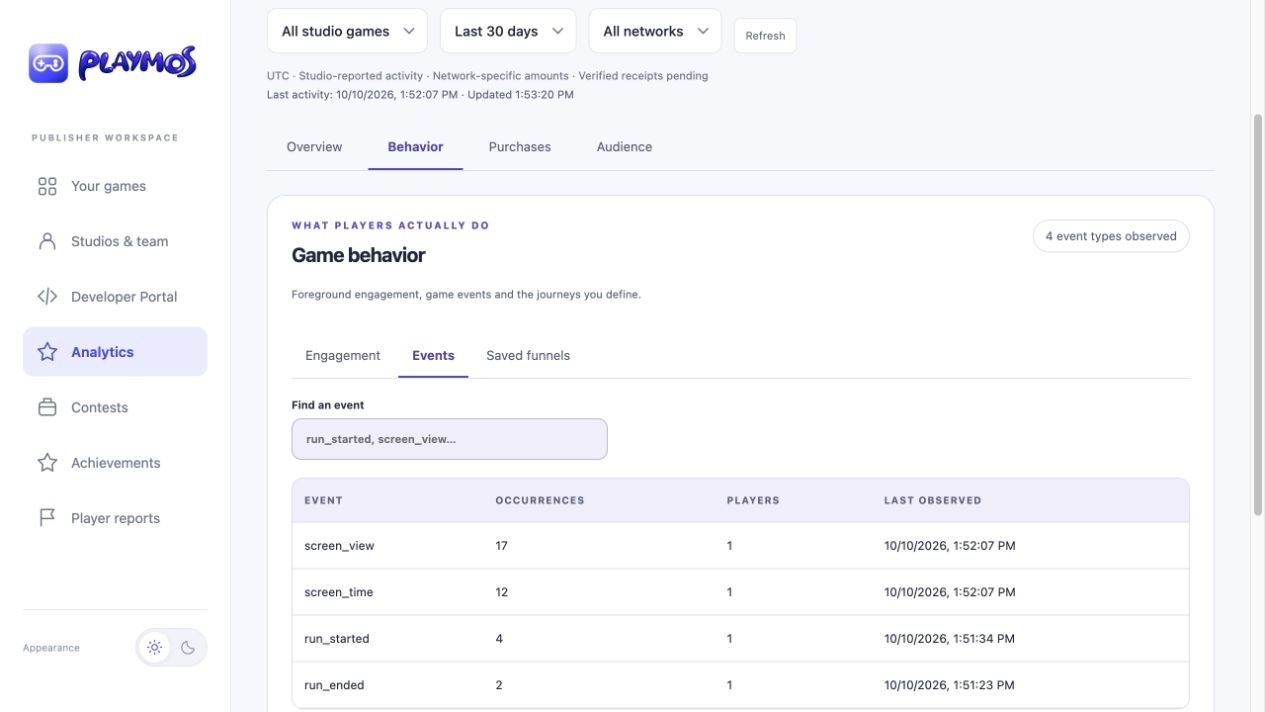Switch to the Overview tab

pos(314,147)
